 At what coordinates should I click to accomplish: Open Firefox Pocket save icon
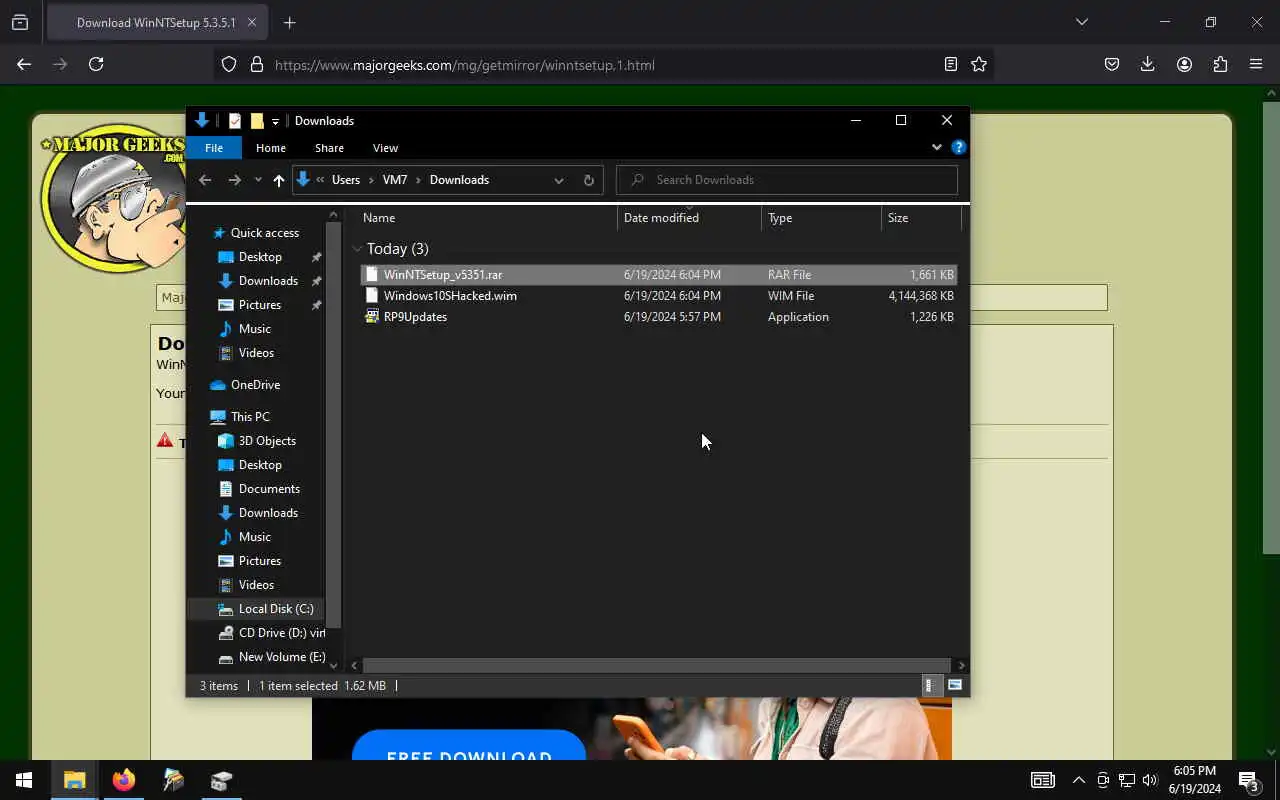click(x=1111, y=64)
